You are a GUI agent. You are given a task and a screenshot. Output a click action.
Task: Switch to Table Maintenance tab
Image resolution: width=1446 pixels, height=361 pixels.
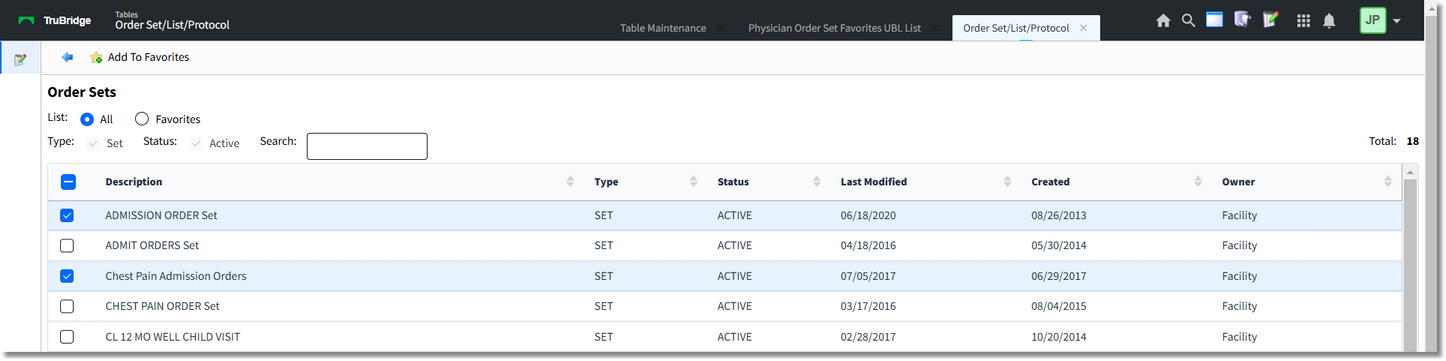coord(663,28)
